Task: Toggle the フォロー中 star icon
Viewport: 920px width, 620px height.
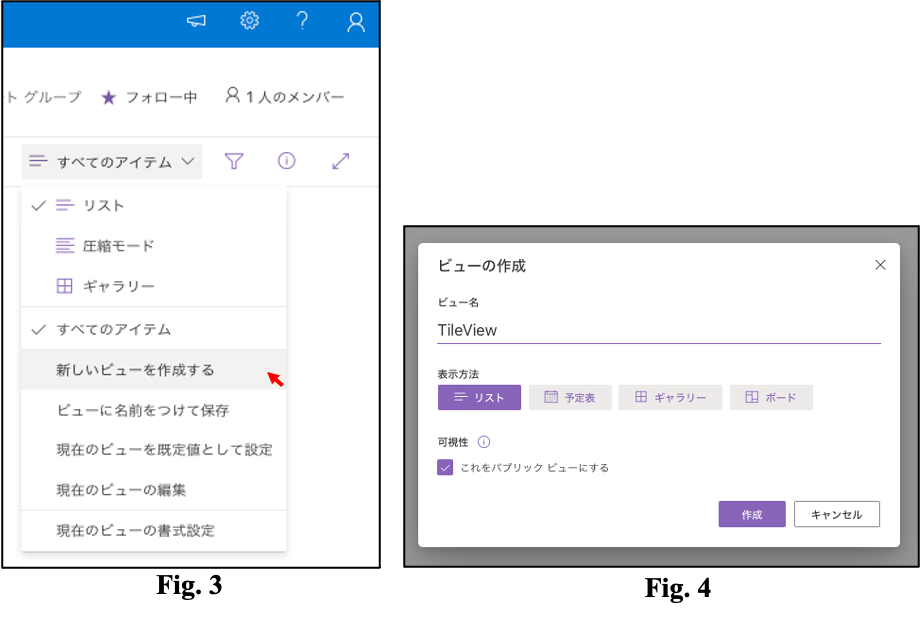Action: coord(109,97)
